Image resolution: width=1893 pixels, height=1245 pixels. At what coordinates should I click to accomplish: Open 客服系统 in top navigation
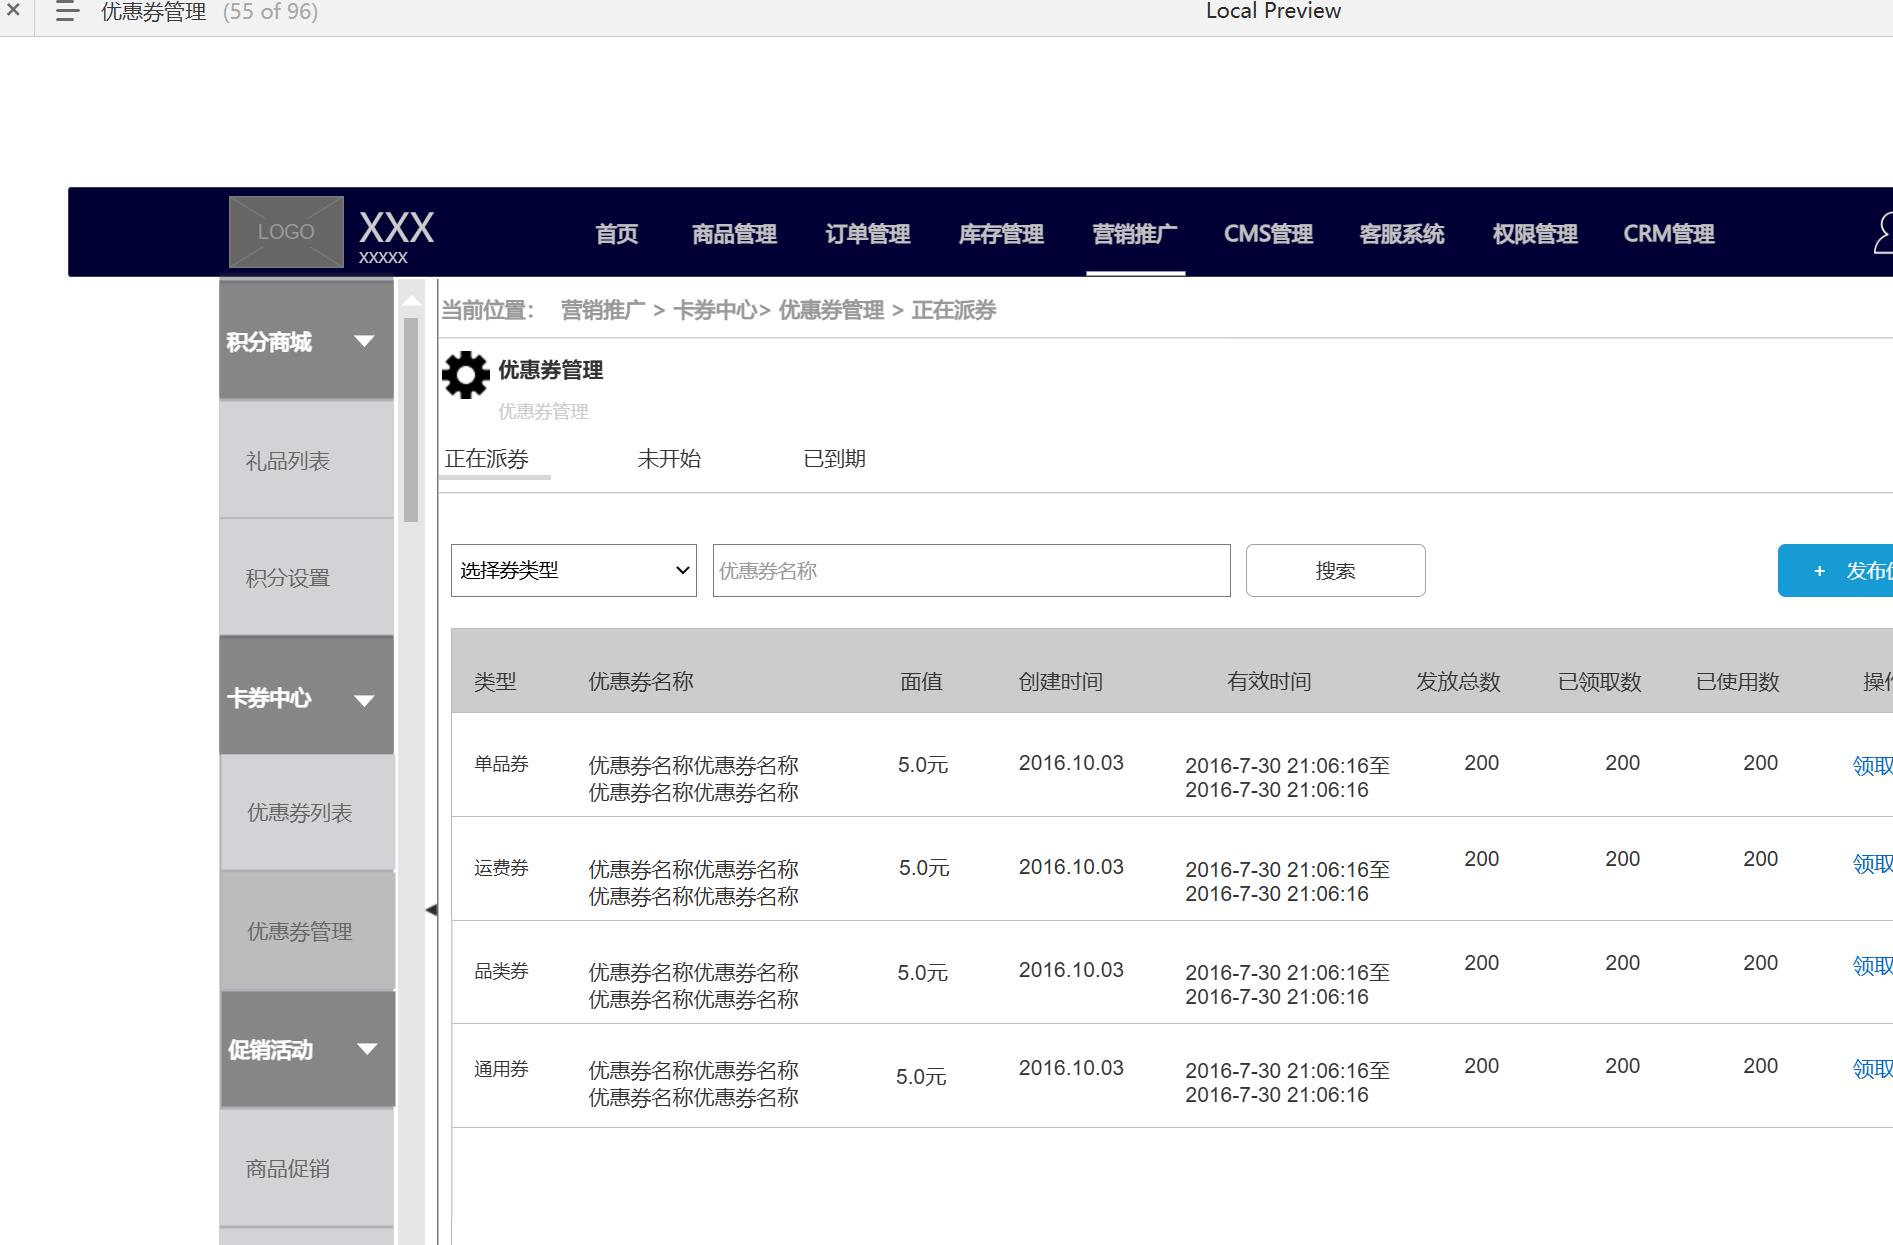[1402, 234]
